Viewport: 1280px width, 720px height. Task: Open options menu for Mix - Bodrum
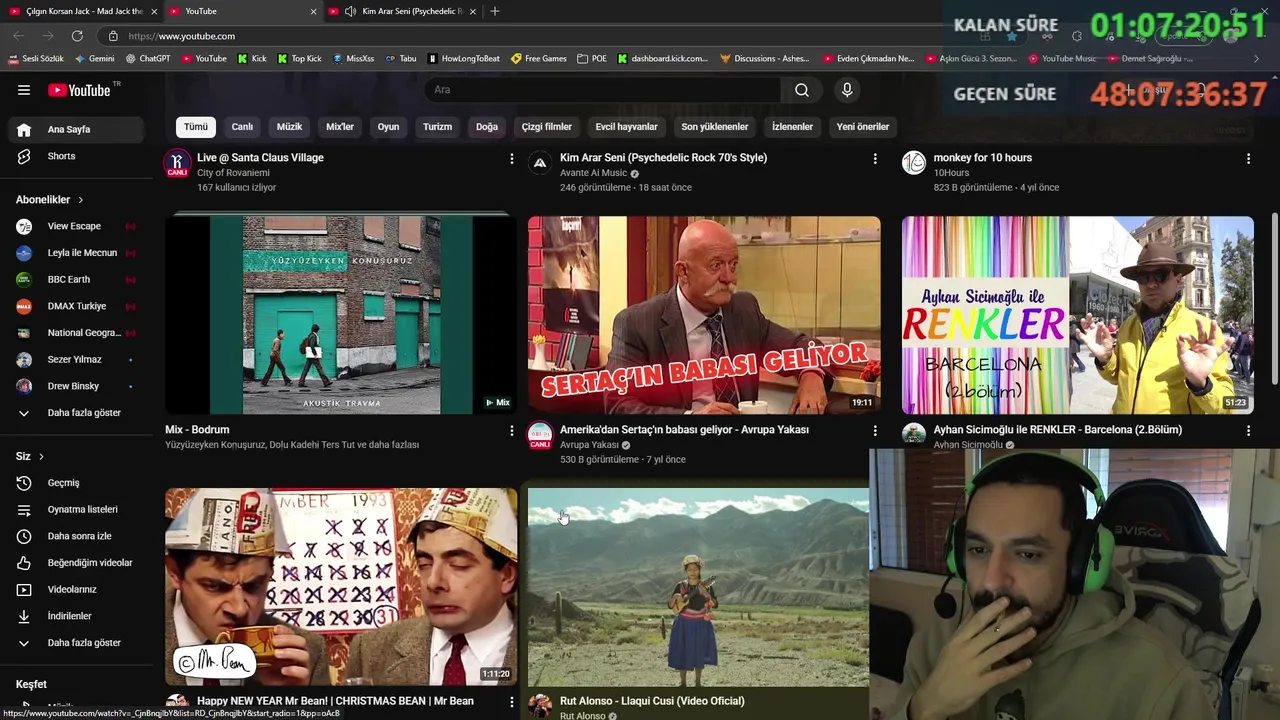pyautogui.click(x=512, y=431)
